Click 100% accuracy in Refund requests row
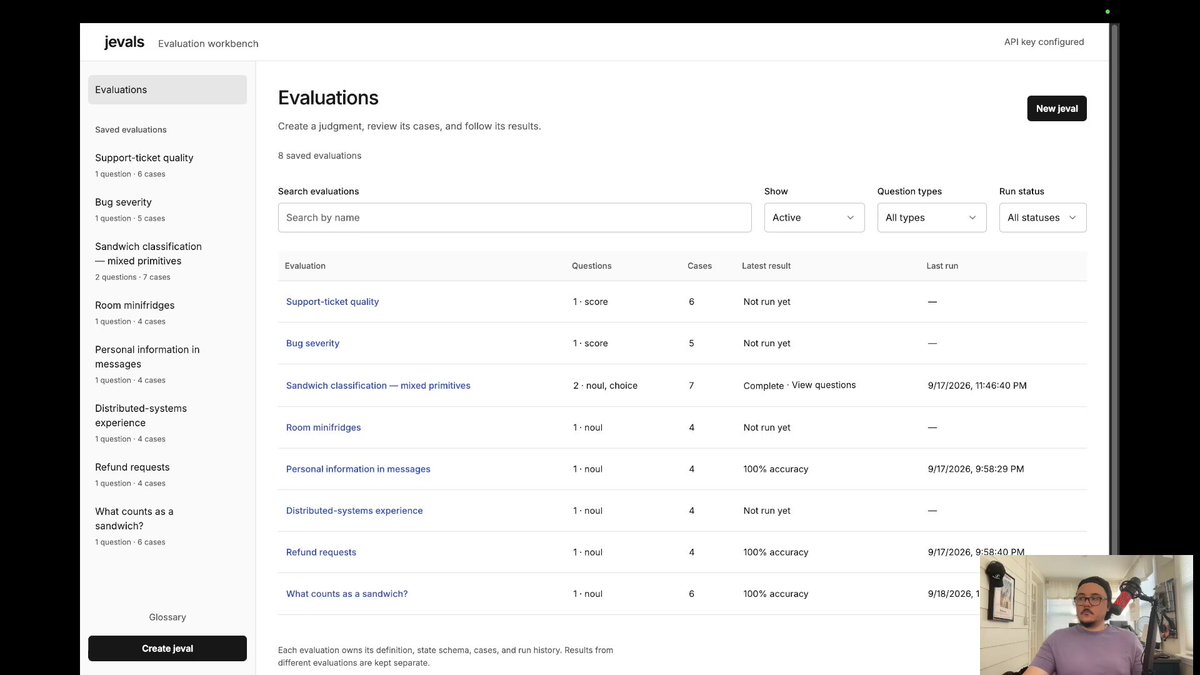Viewport: 1200px width, 675px height. point(776,553)
